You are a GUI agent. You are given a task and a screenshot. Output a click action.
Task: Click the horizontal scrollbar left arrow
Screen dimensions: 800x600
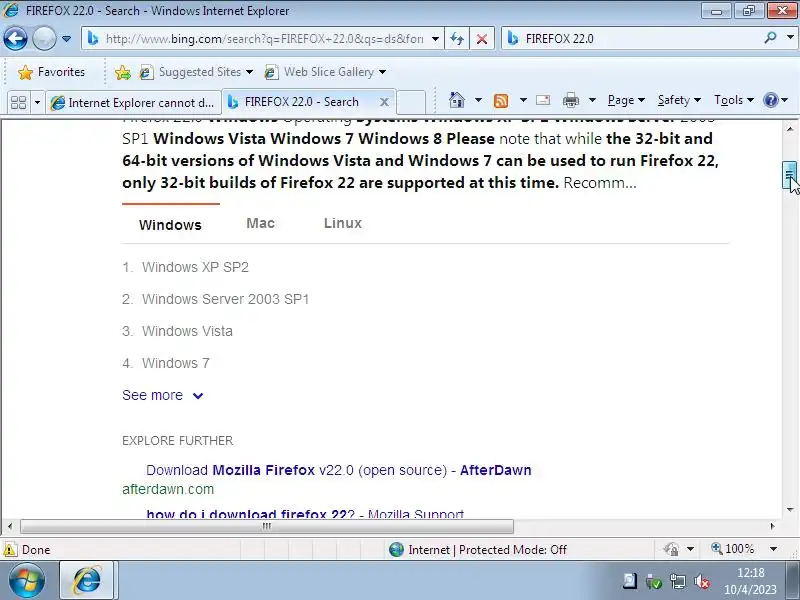[x=10, y=526]
